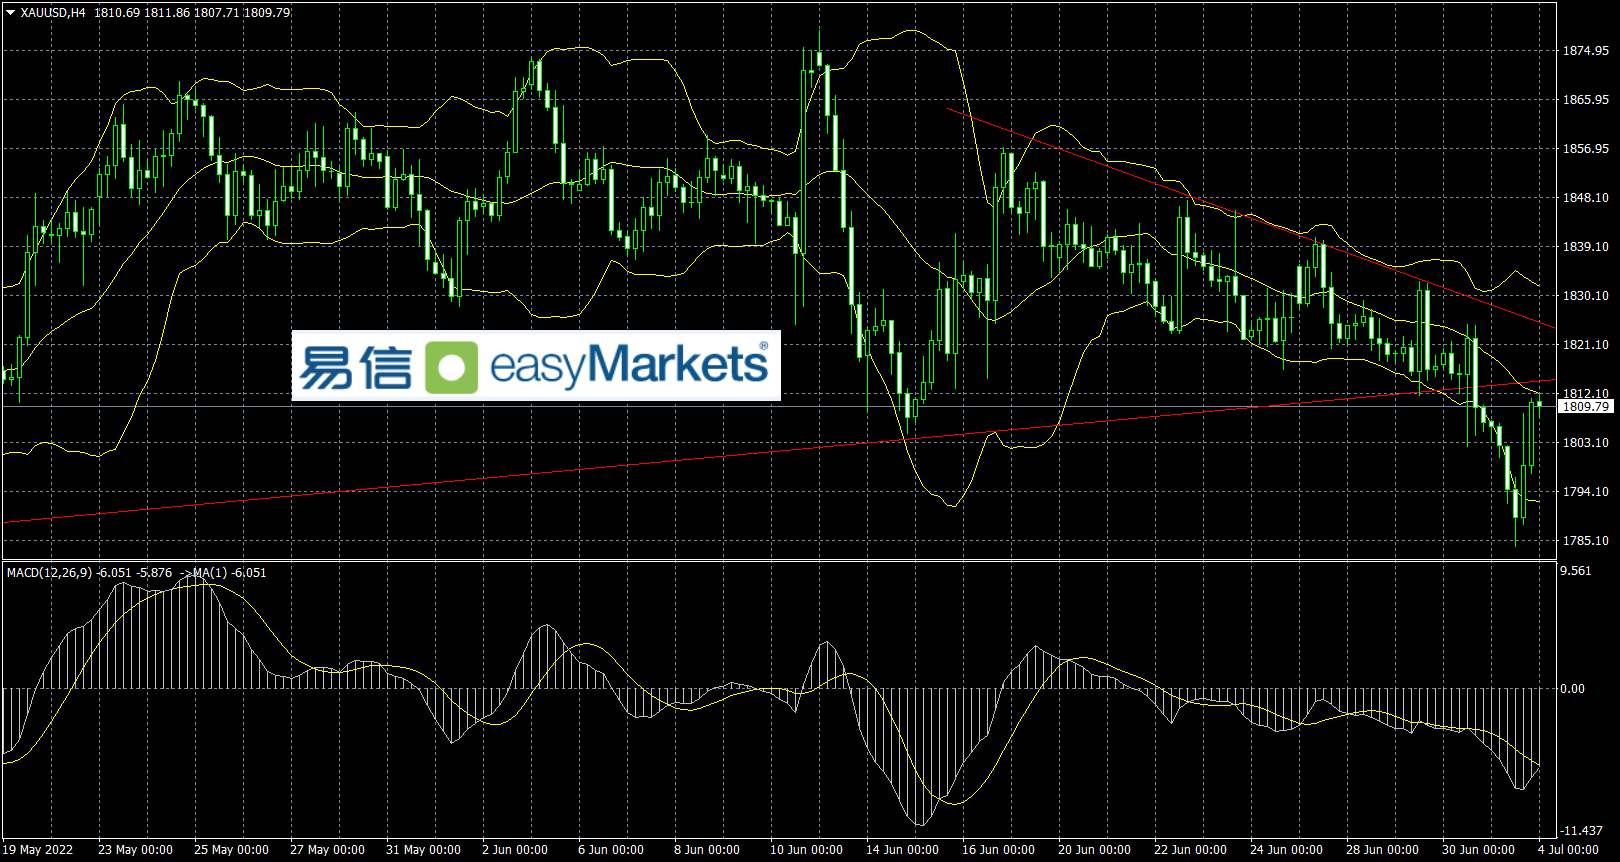Click the 1821.10 price scale label
The image size is (1620, 862).
click(1586, 345)
